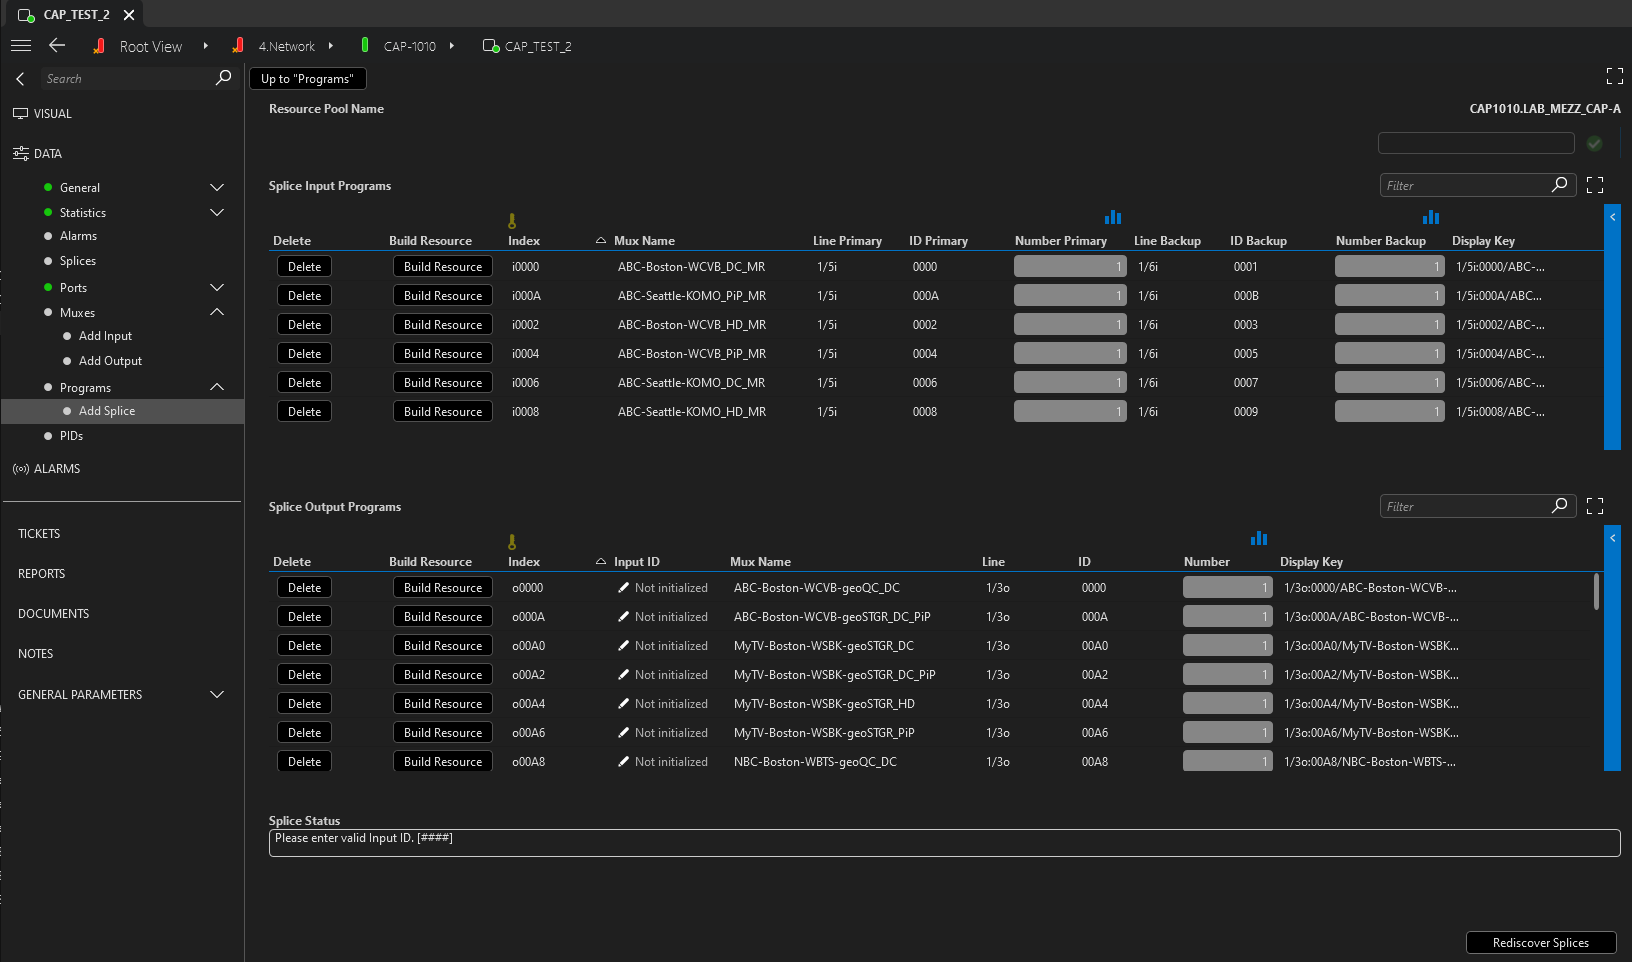Click the Splice Input Programs filter field
The width and height of the screenshot is (1632, 962).
click(1465, 185)
